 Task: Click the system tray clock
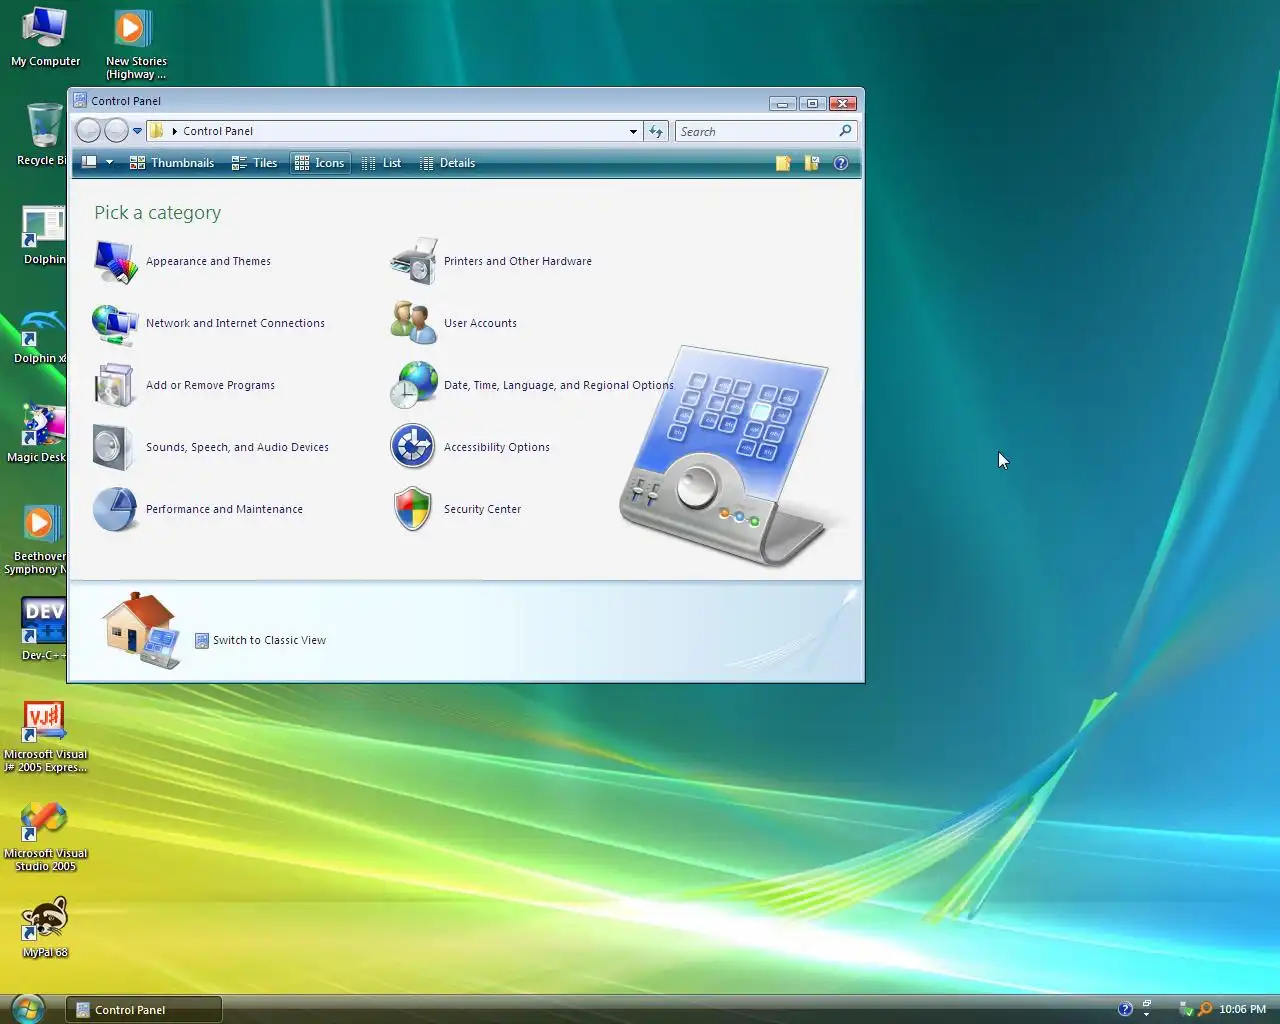pyautogui.click(x=1242, y=1009)
